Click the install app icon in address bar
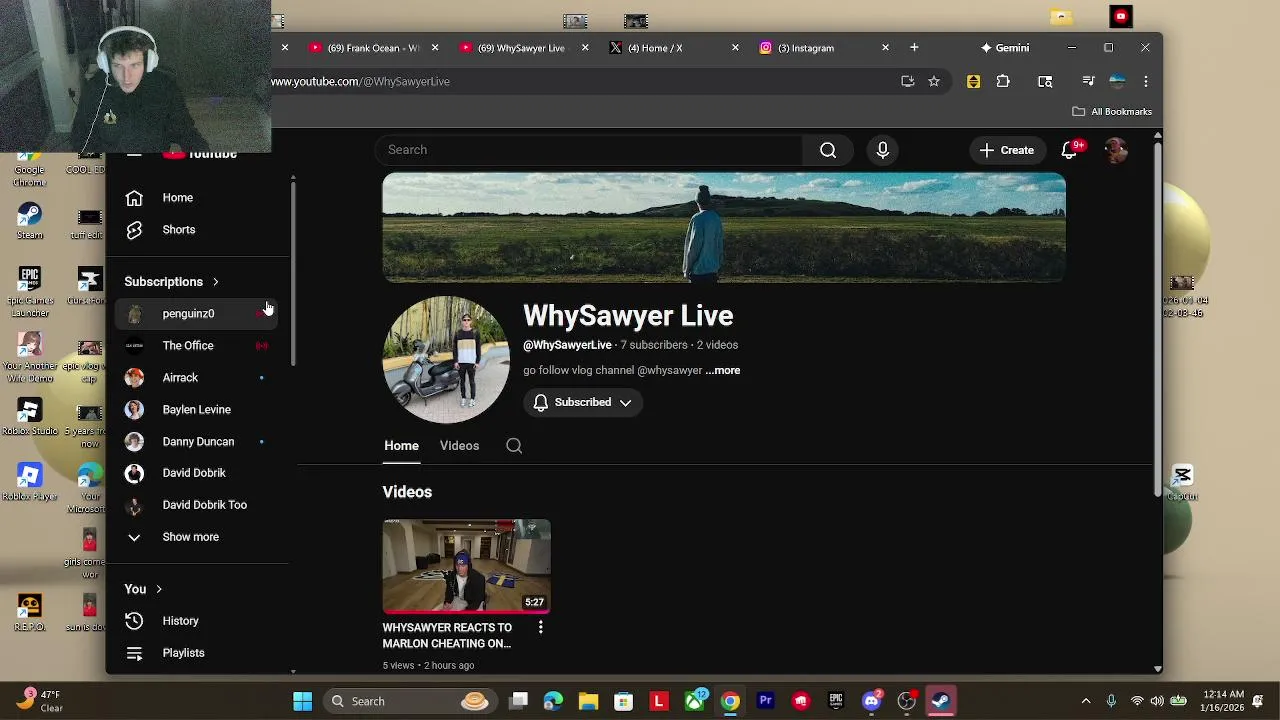The image size is (1280, 720). pos(908,81)
